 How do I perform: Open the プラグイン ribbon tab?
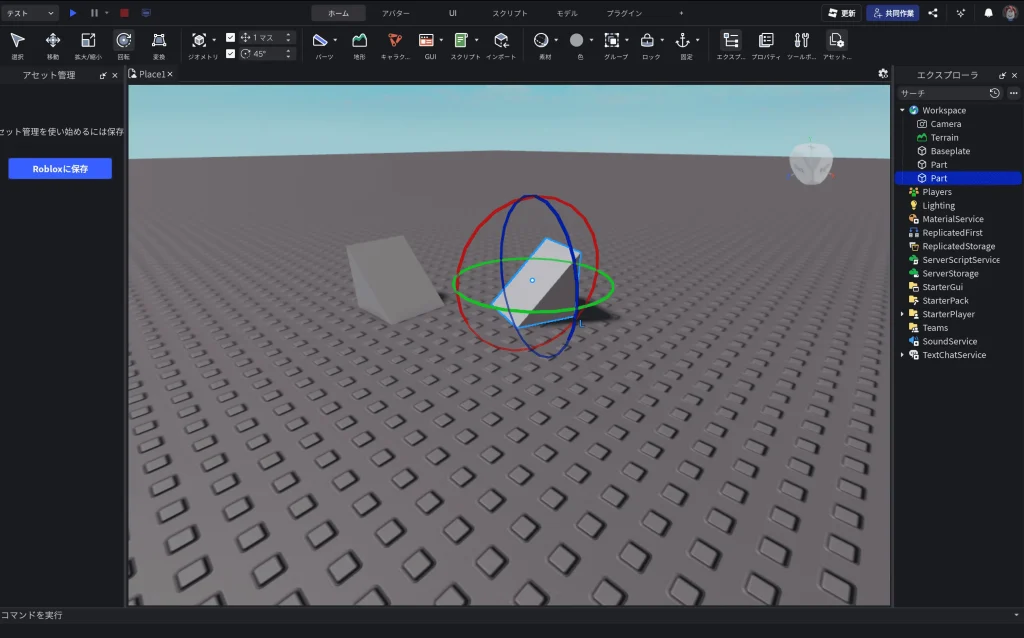pos(625,13)
